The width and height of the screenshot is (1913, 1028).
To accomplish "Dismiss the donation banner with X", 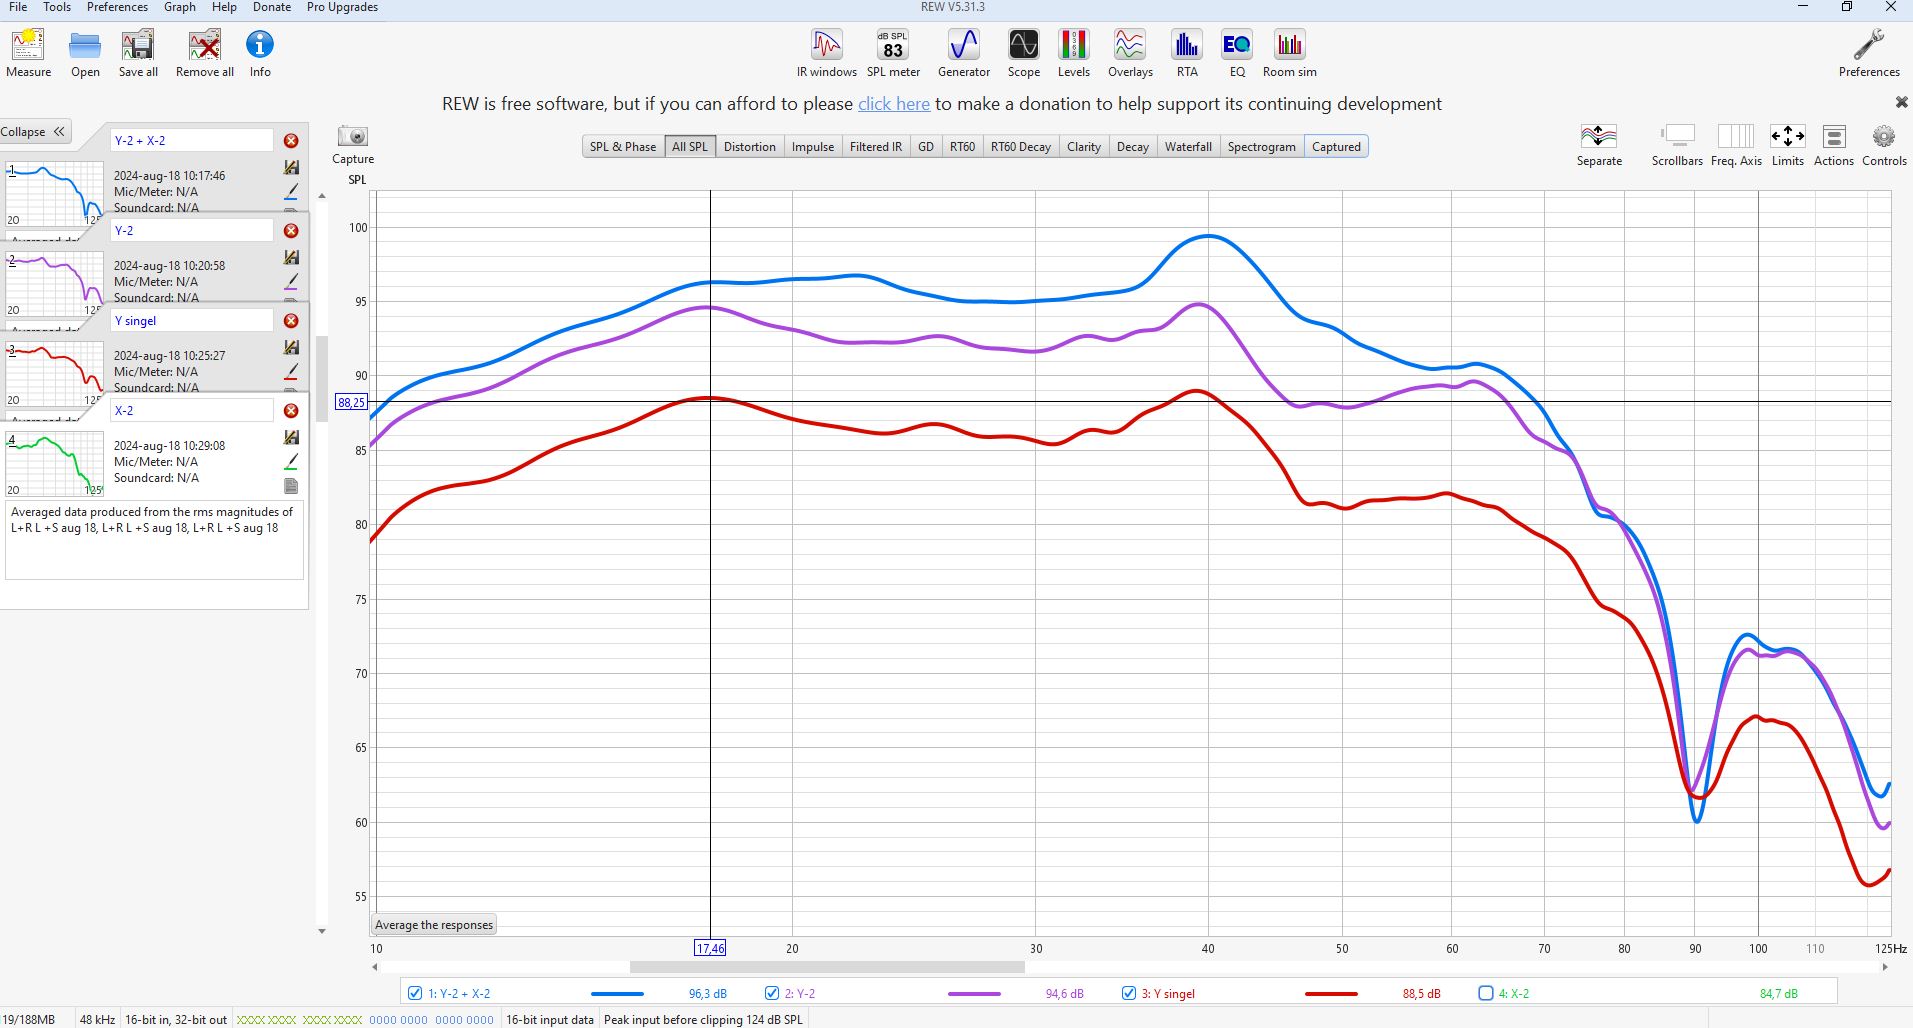I will pyautogui.click(x=1901, y=102).
